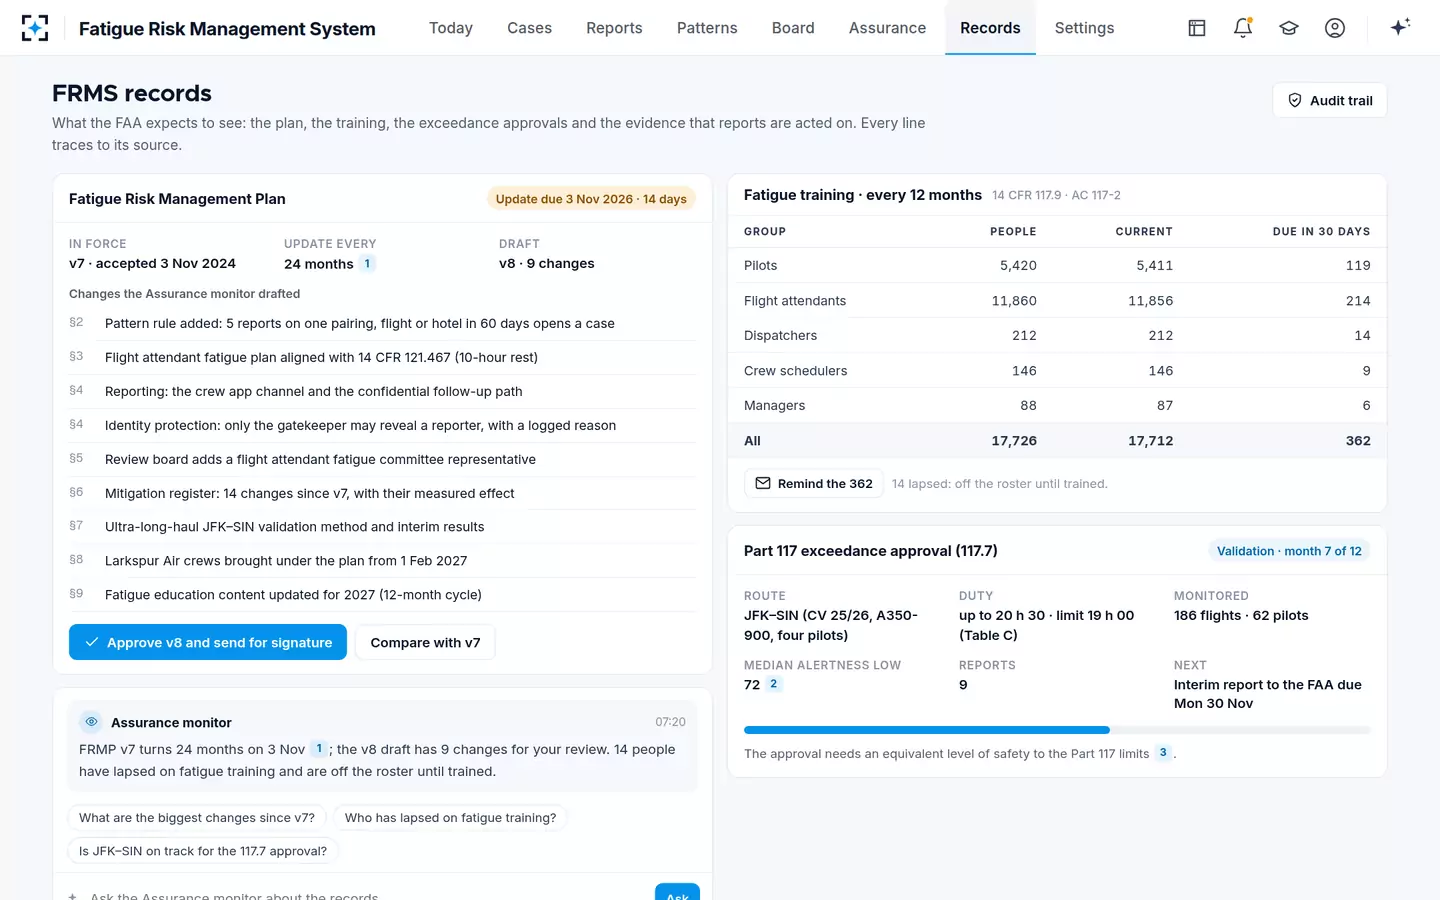1440x900 pixels.
Task: Select the Crew schedulers training row
Action: tap(1057, 370)
